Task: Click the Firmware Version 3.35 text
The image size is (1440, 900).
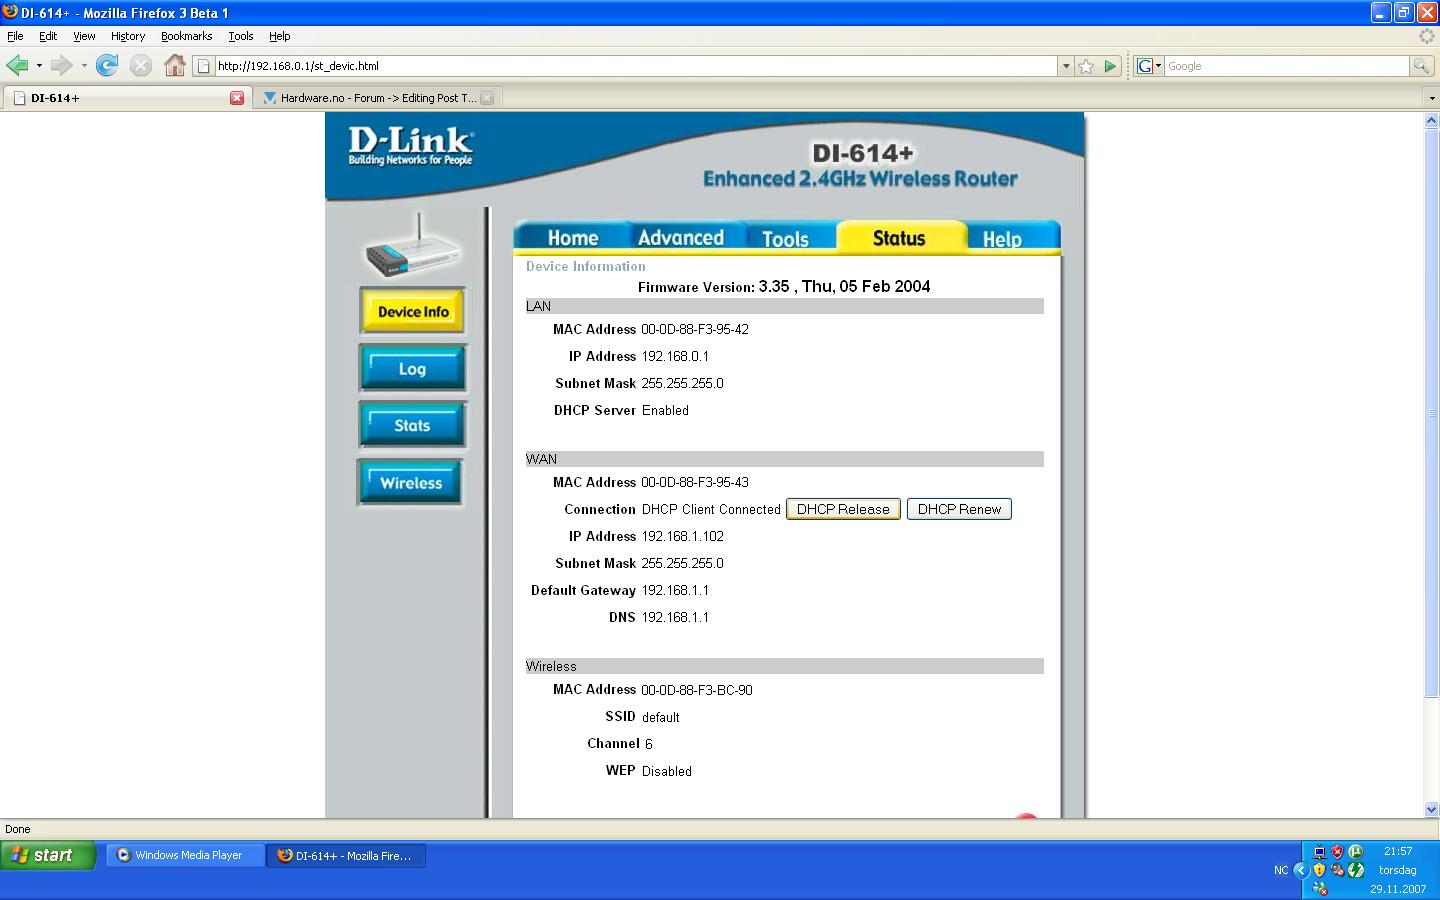Action: click(784, 286)
